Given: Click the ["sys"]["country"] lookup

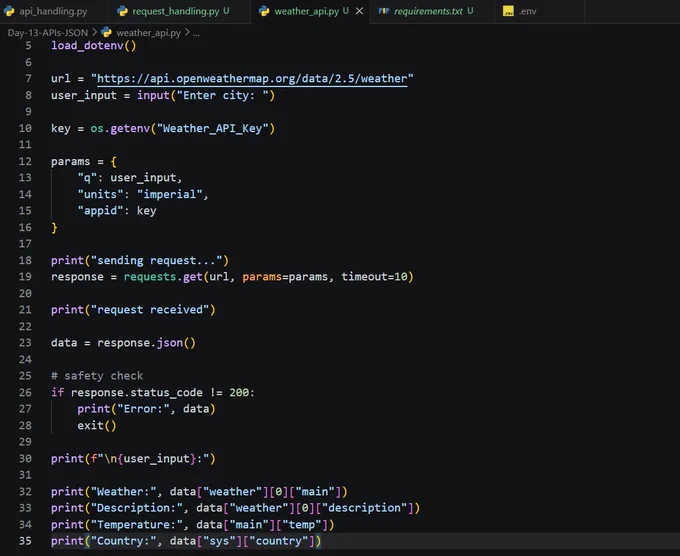Looking at the screenshot, I should click(x=255, y=541).
